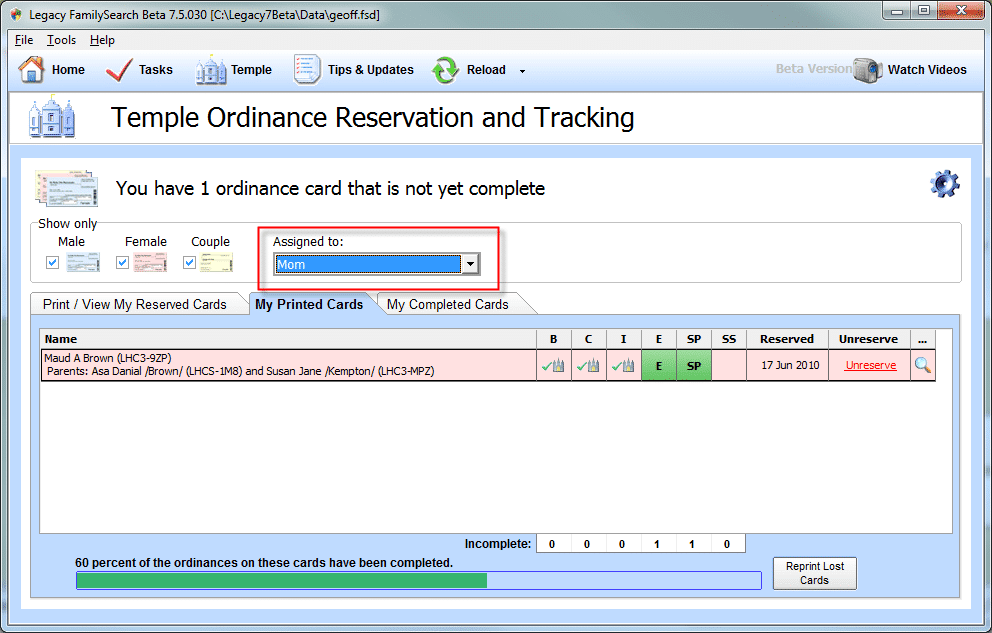Screen dimensions: 992x633
Task: Select the My Printed Cards tab
Action: coord(309,304)
